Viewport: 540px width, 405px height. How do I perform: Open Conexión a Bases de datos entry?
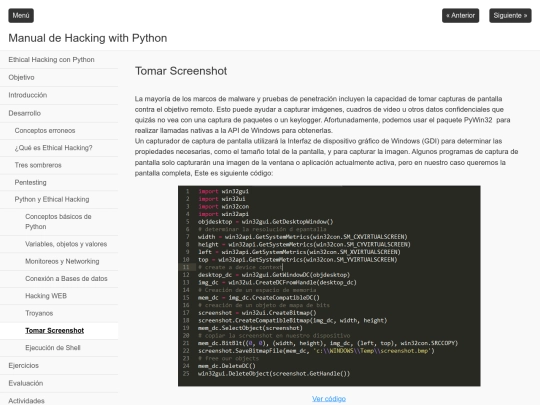pos(66,279)
